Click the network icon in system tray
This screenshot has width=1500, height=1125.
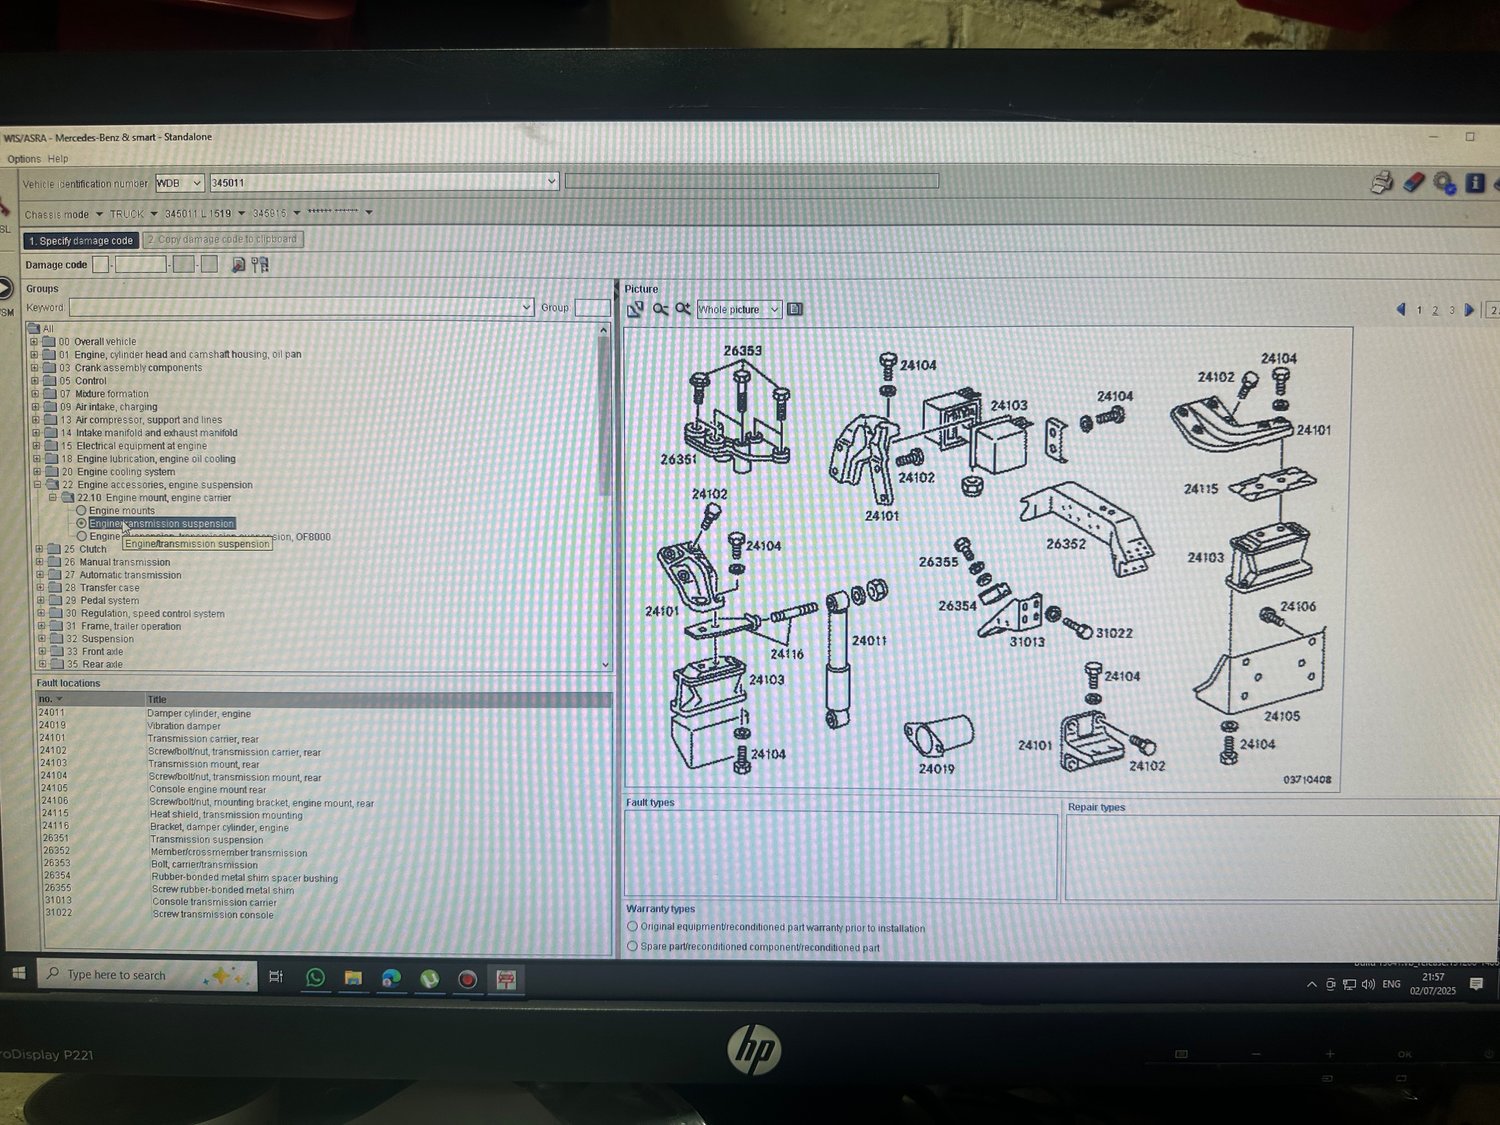(x=1349, y=985)
